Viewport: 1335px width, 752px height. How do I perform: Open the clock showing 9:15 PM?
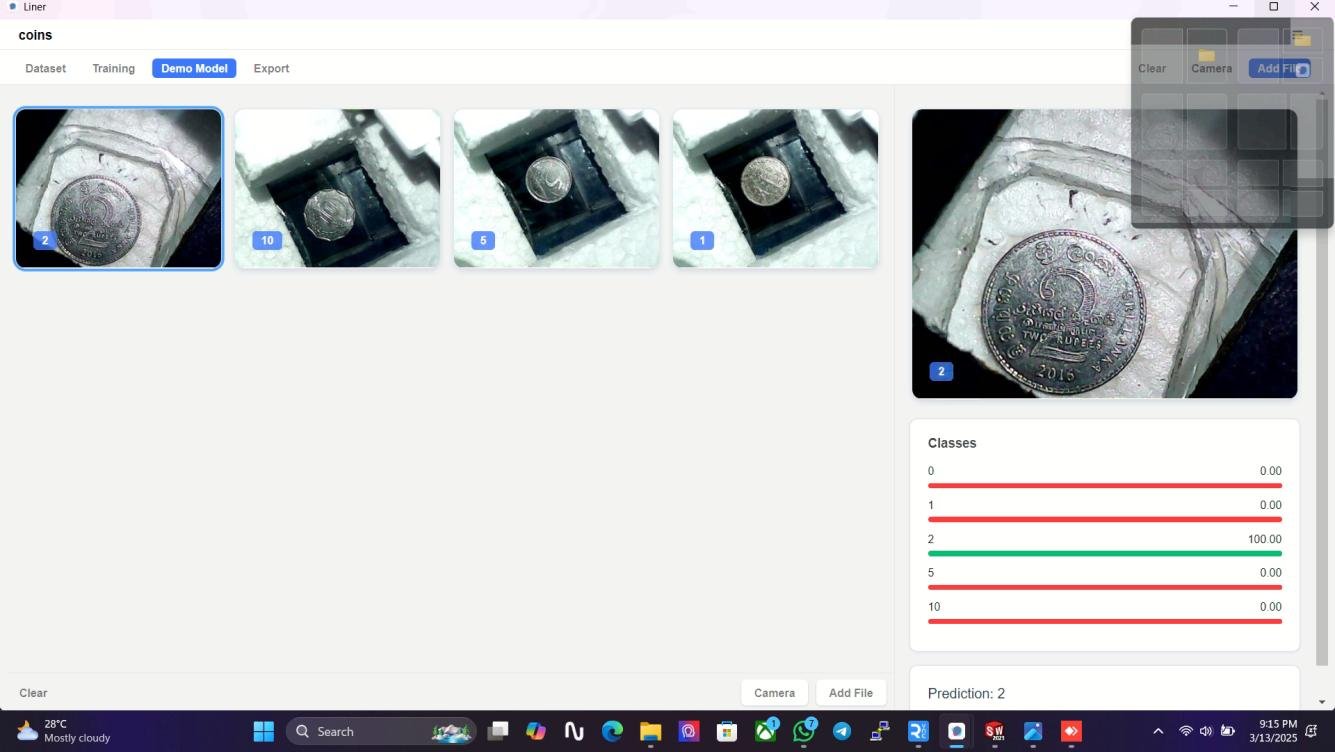click(1272, 731)
